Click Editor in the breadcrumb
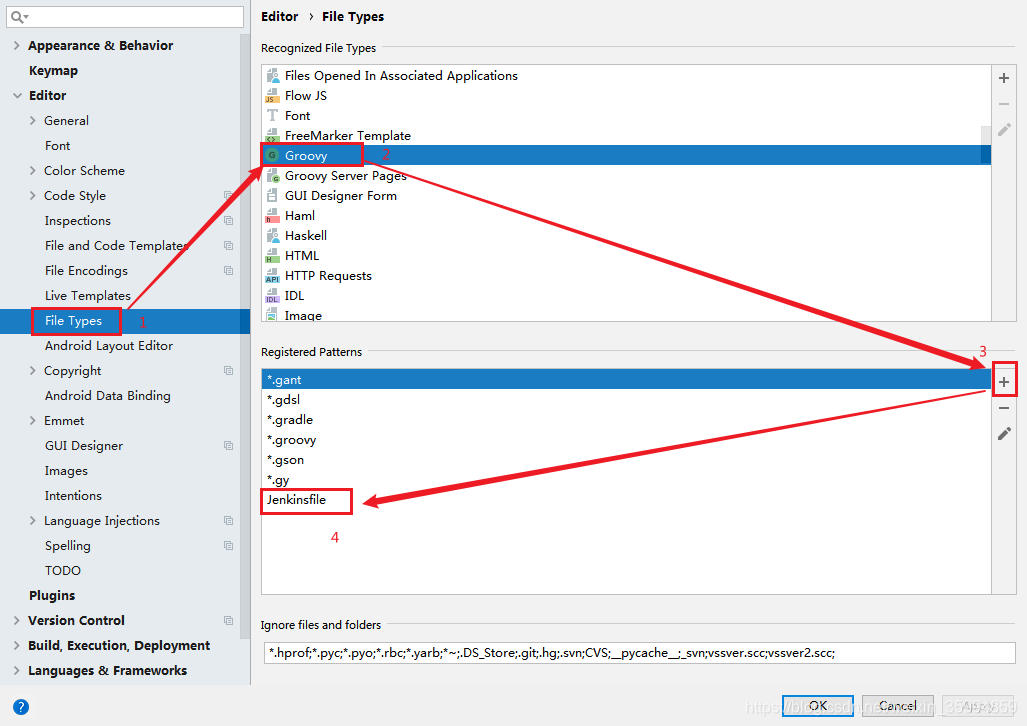The height and width of the screenshot is (726, 1027). (x=280, y=16)
